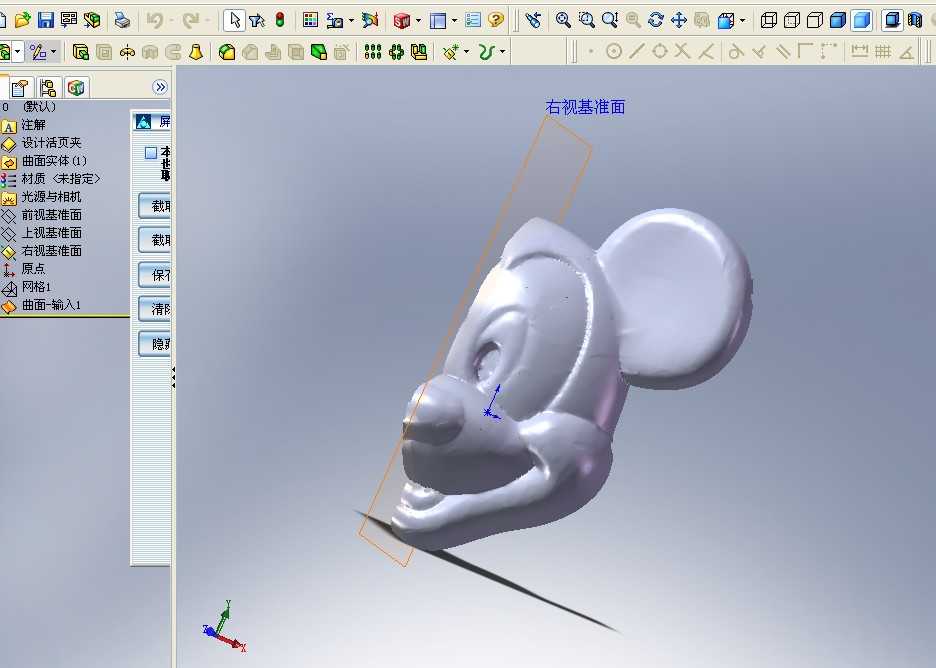Select 曲面实体(1) folder in tree
Screen dimensions: 936x668
click(x=54, y=161)
